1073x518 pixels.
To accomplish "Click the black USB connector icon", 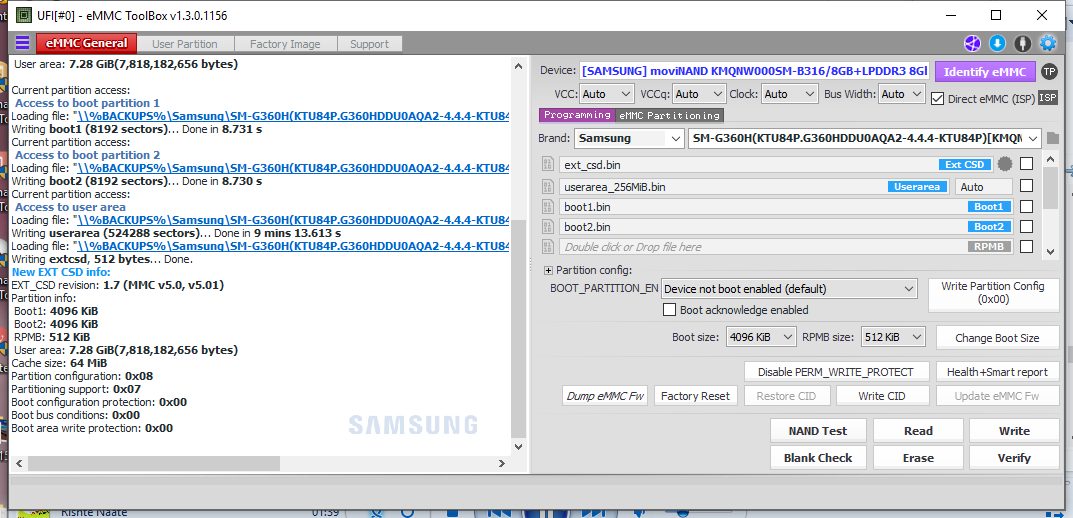I will [1022, 44].
